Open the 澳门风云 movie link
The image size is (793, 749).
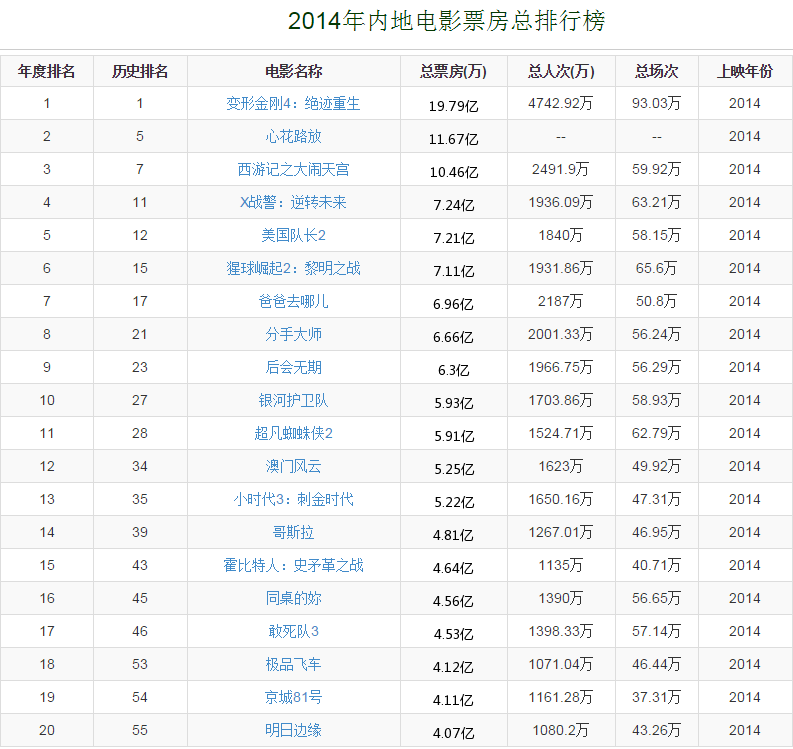tap(293, 466)
